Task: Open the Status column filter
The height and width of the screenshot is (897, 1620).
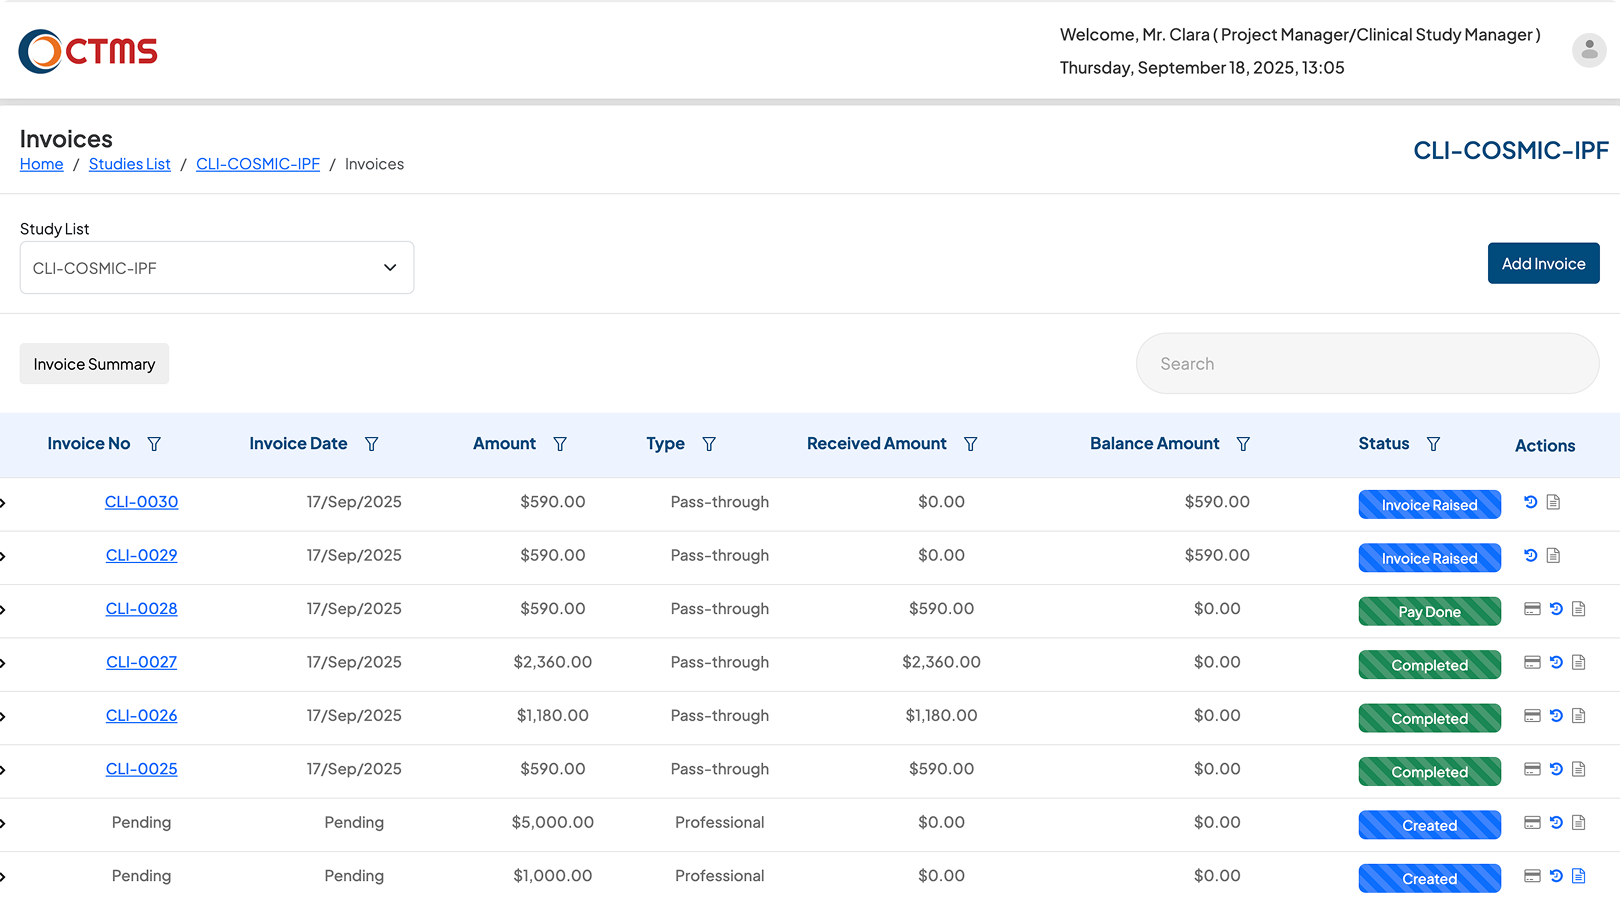Action: click(1433, 444)
